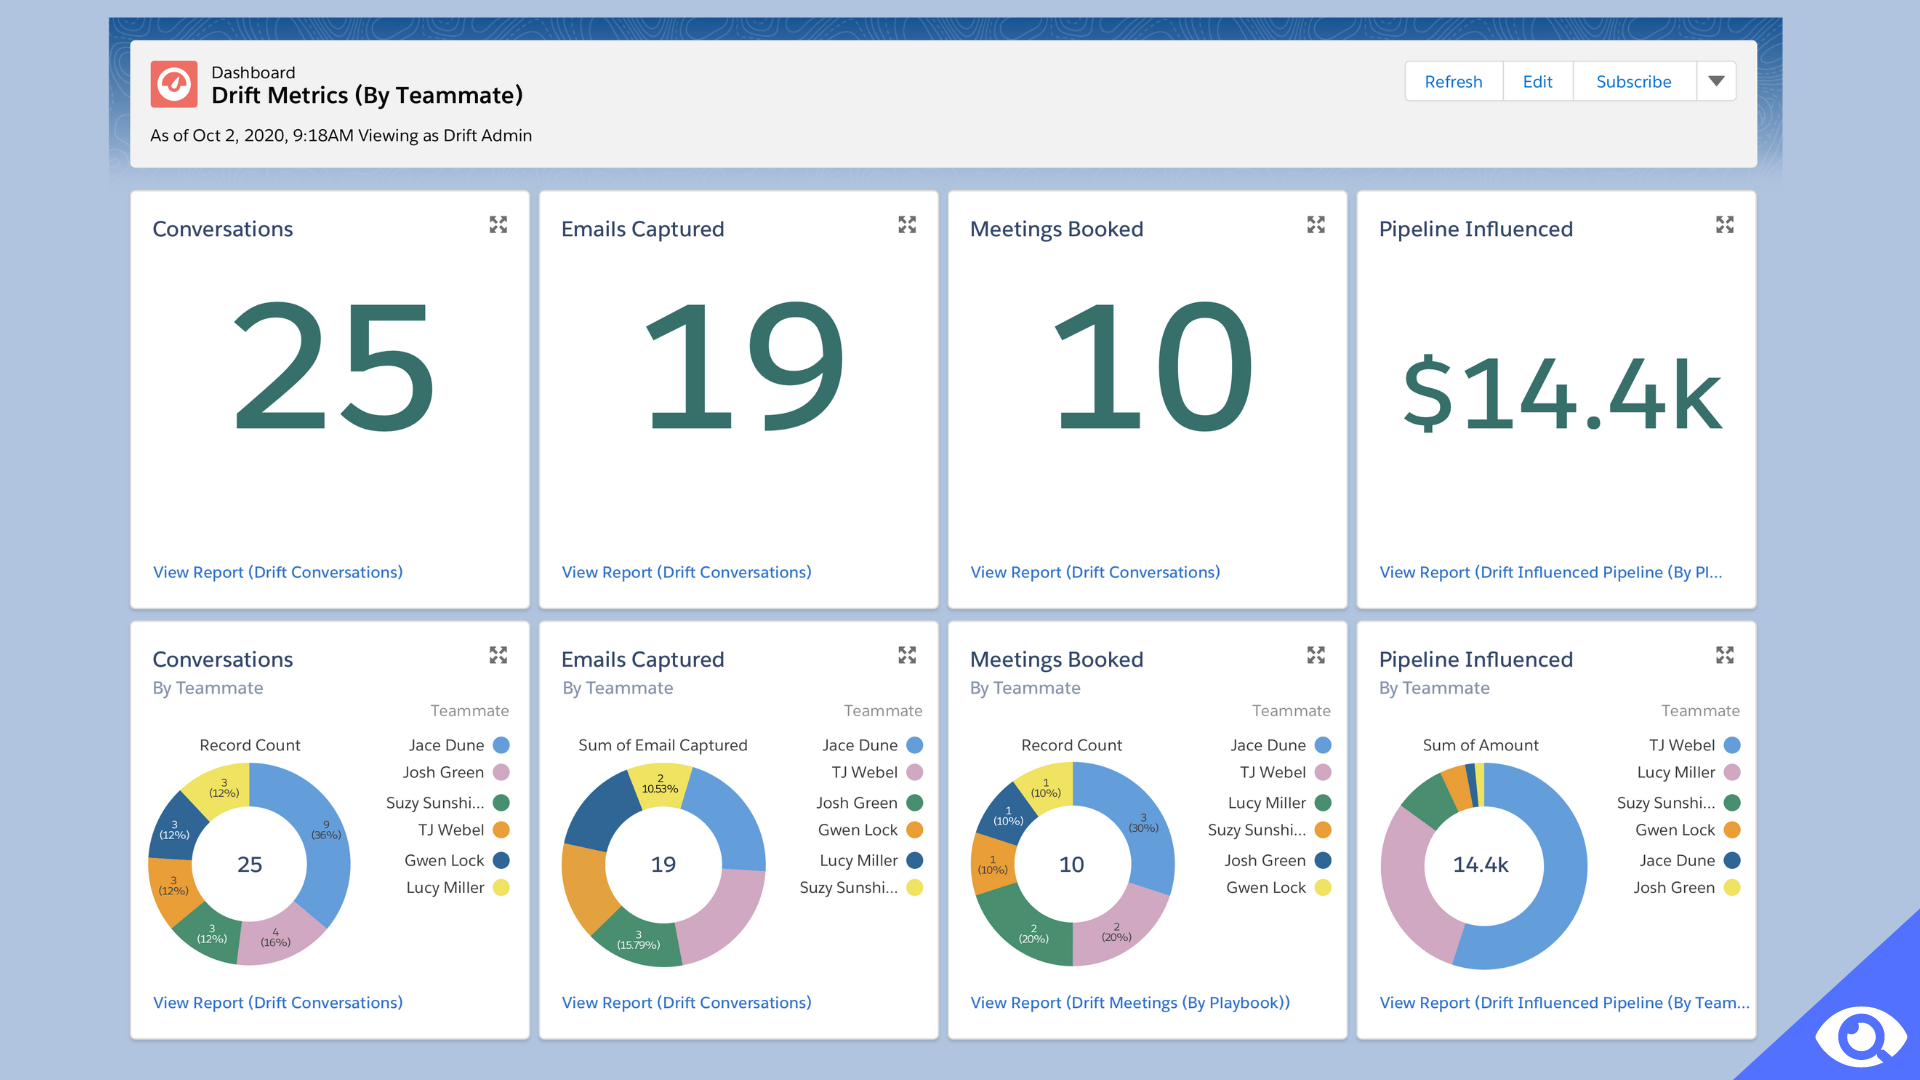Click TJ Webel orange swatch in Conversations legend

point(501,830)
